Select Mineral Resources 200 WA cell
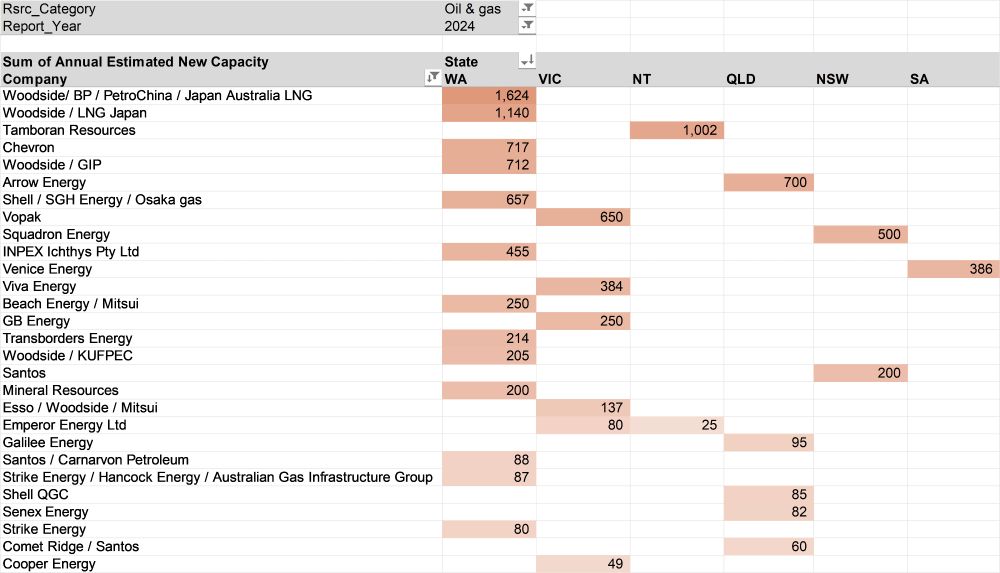Viewport: 1000px width, 573px height. (489, 391)
